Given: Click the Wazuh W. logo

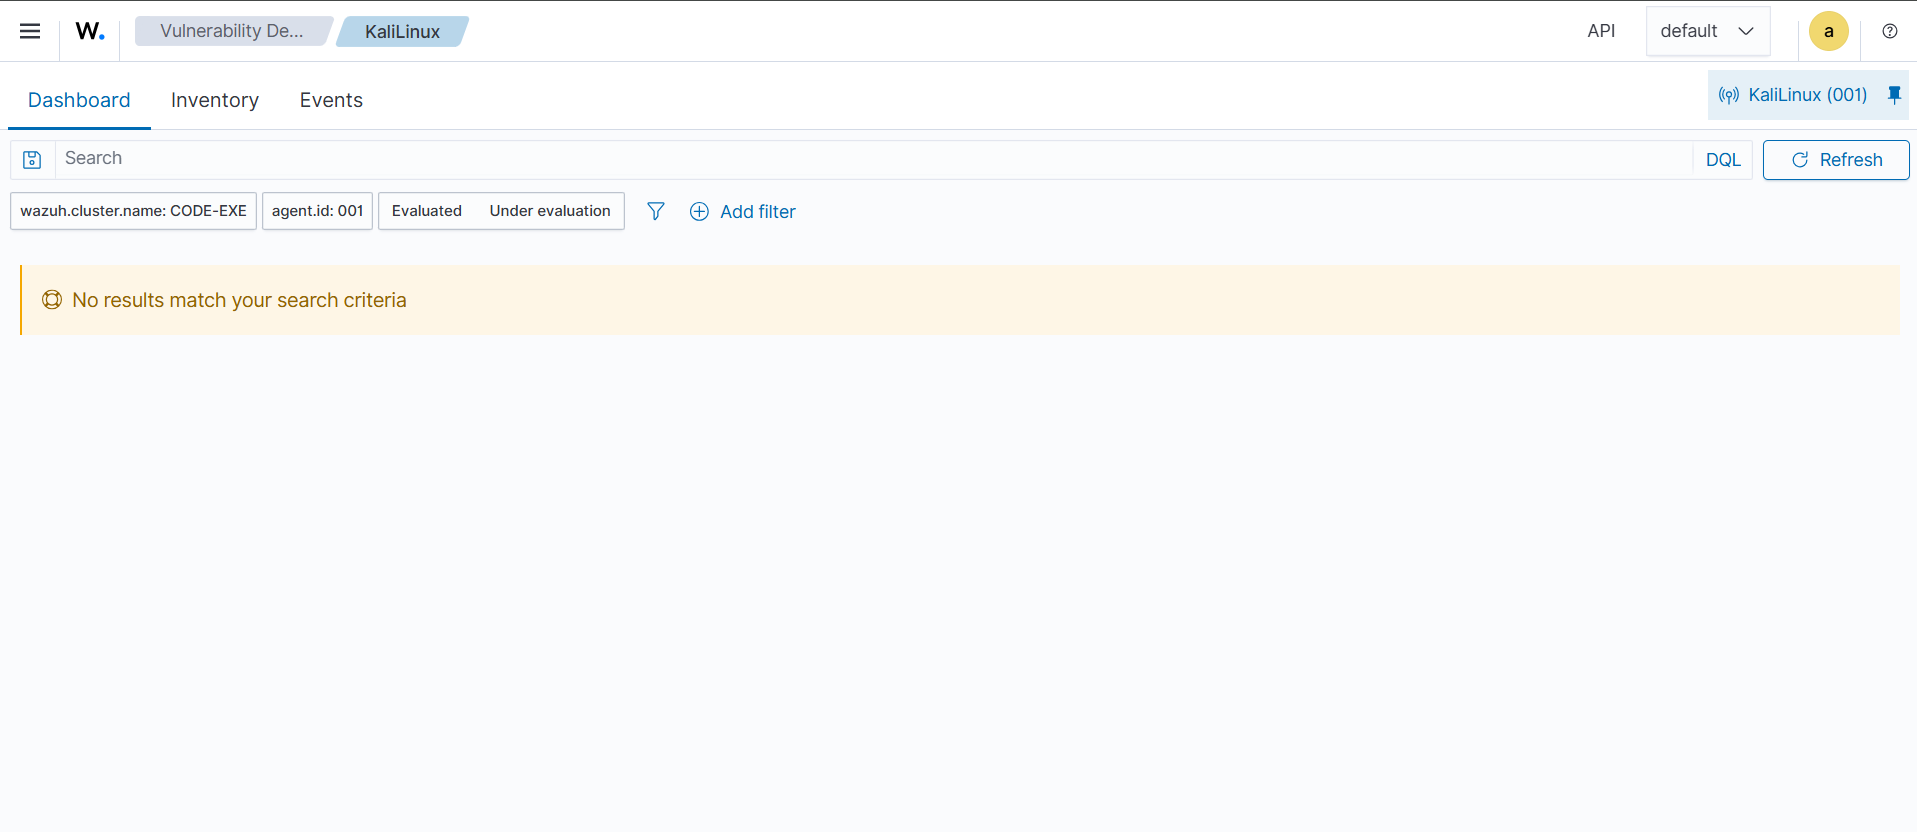Looking at the screenshot, I should pyautogui.click(x=90, y=31).
